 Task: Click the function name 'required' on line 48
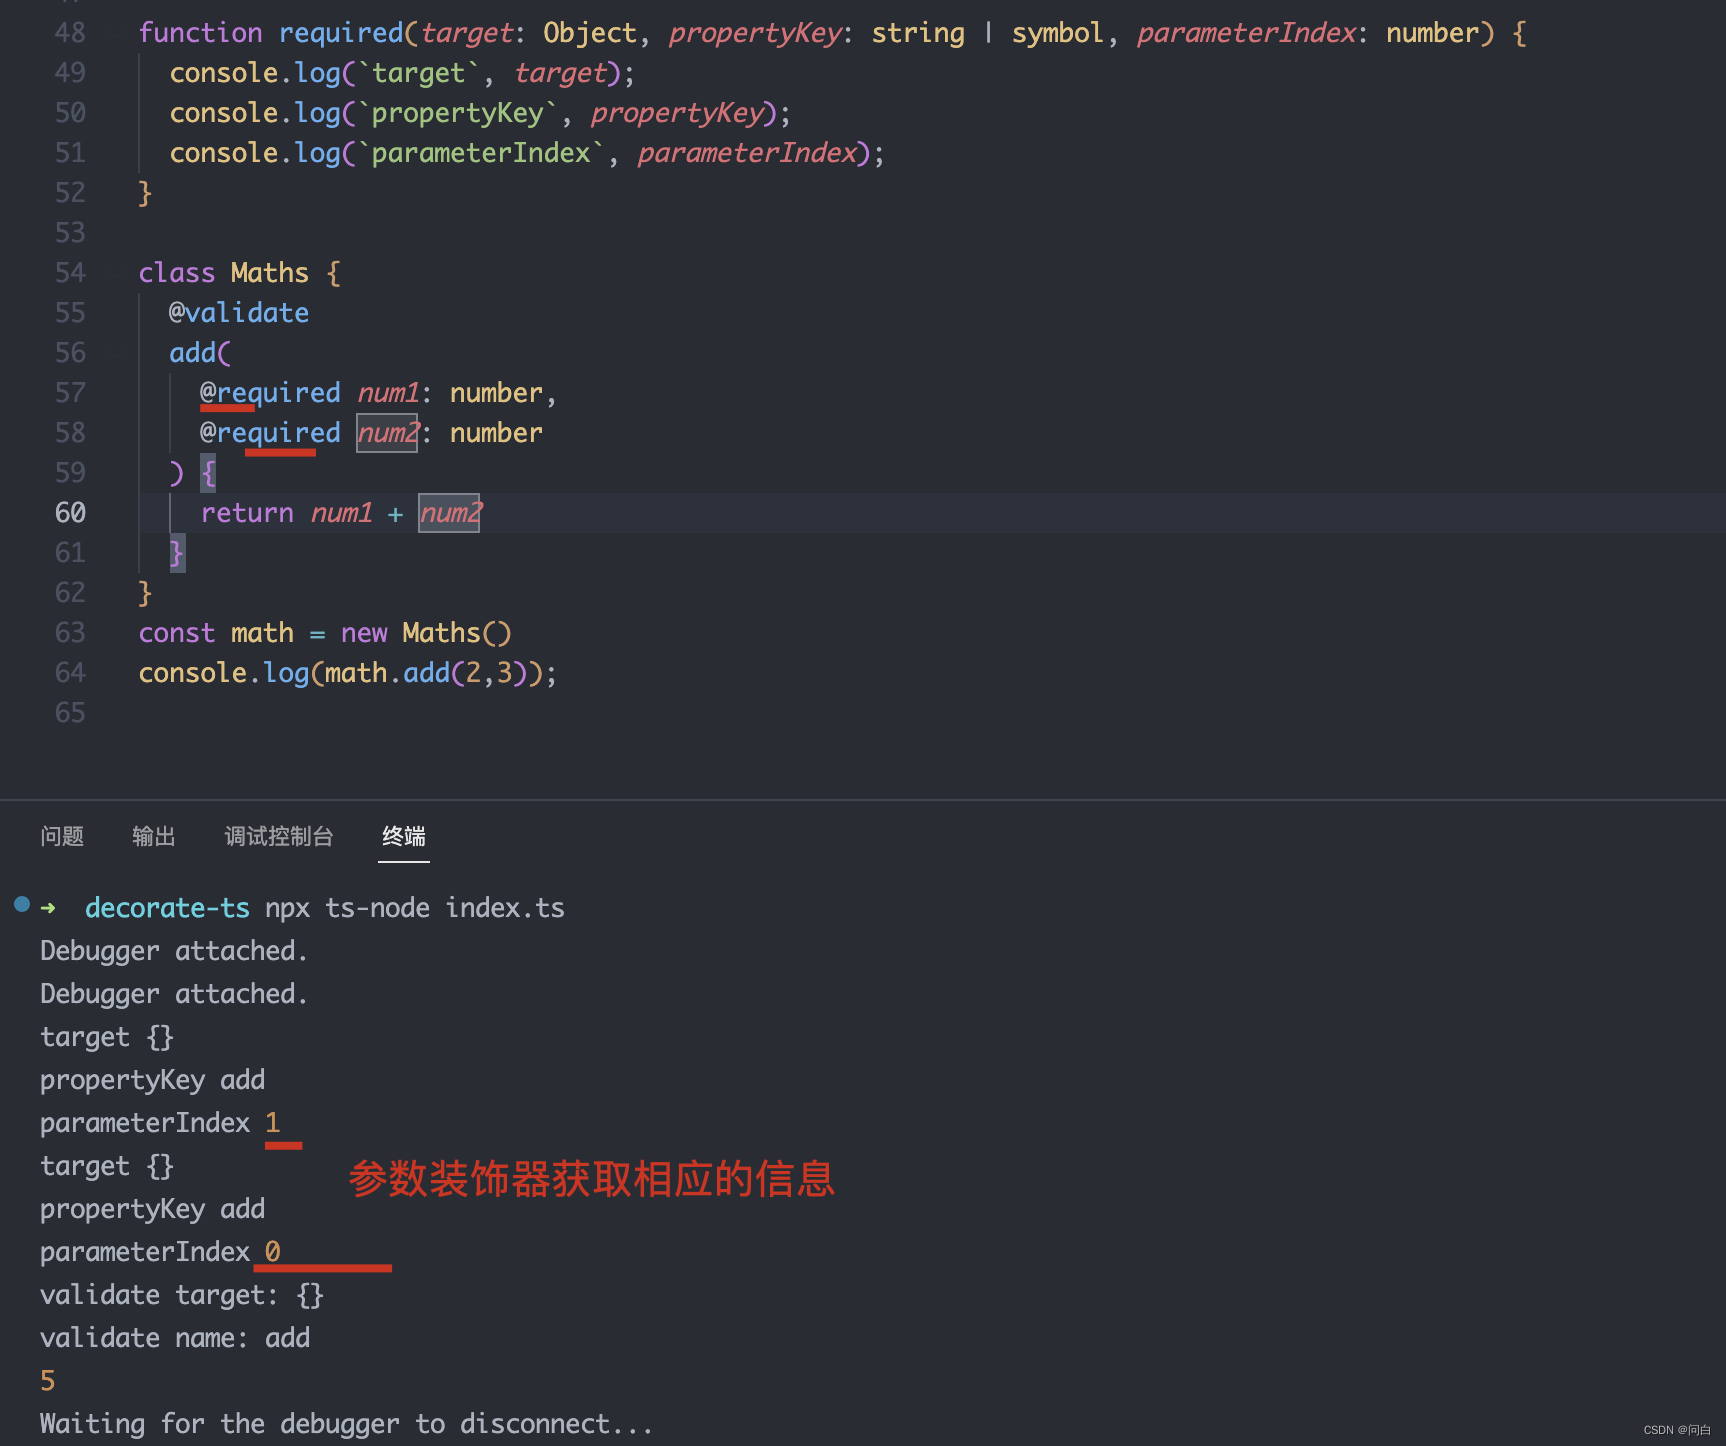(x=341, y=33)
